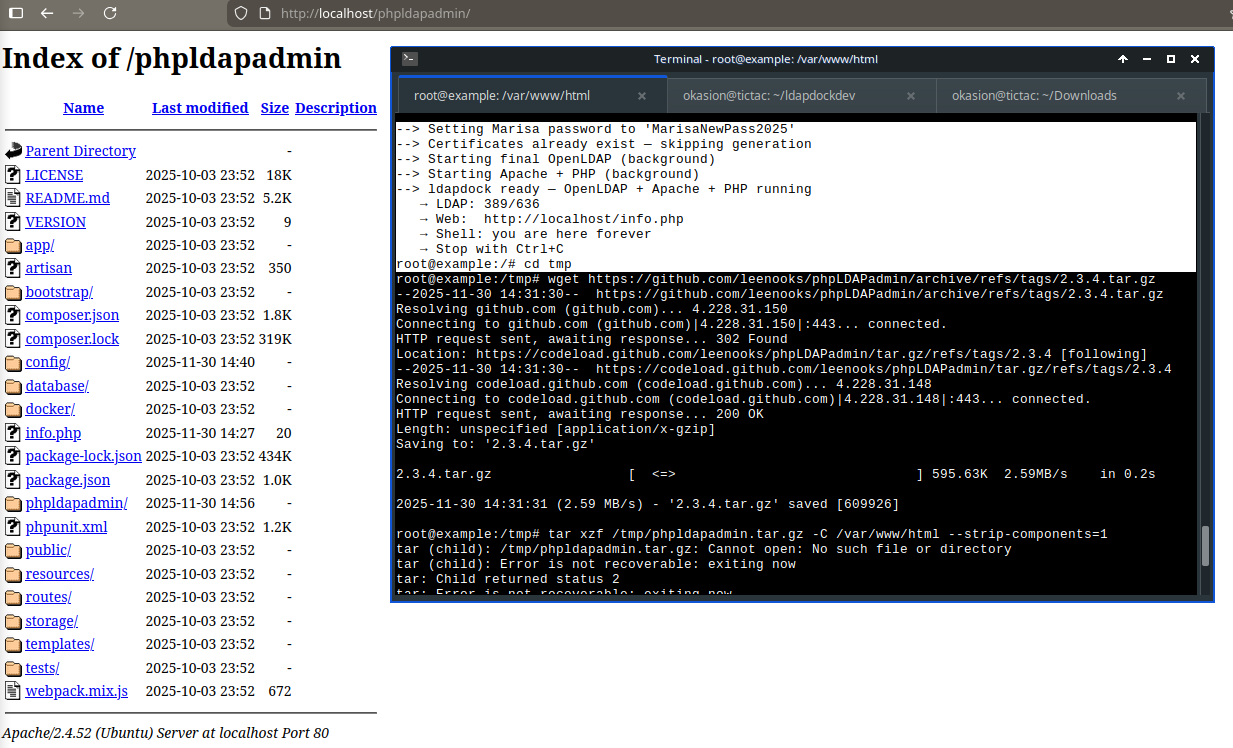The height and width of the screenshot is (748, 1233).
Task: Open the composer.json file link
Action: 72,315
